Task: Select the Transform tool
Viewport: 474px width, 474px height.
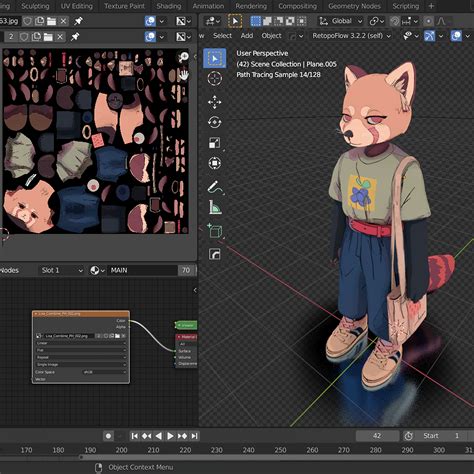Action: click(215, 163)
